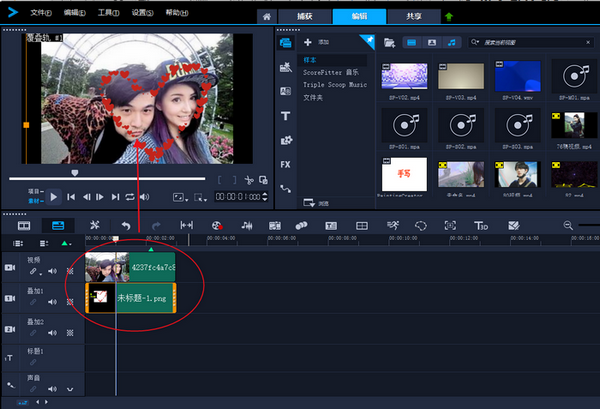
Task: Mute the 叠加1 overlay track audio
Action: pos(53,301)
